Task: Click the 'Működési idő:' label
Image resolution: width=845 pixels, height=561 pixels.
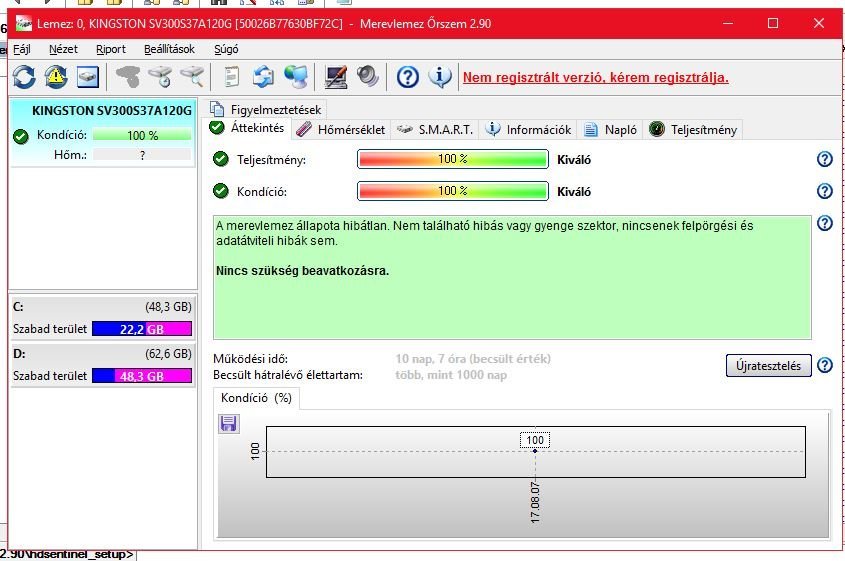Action: click(251, 358)
